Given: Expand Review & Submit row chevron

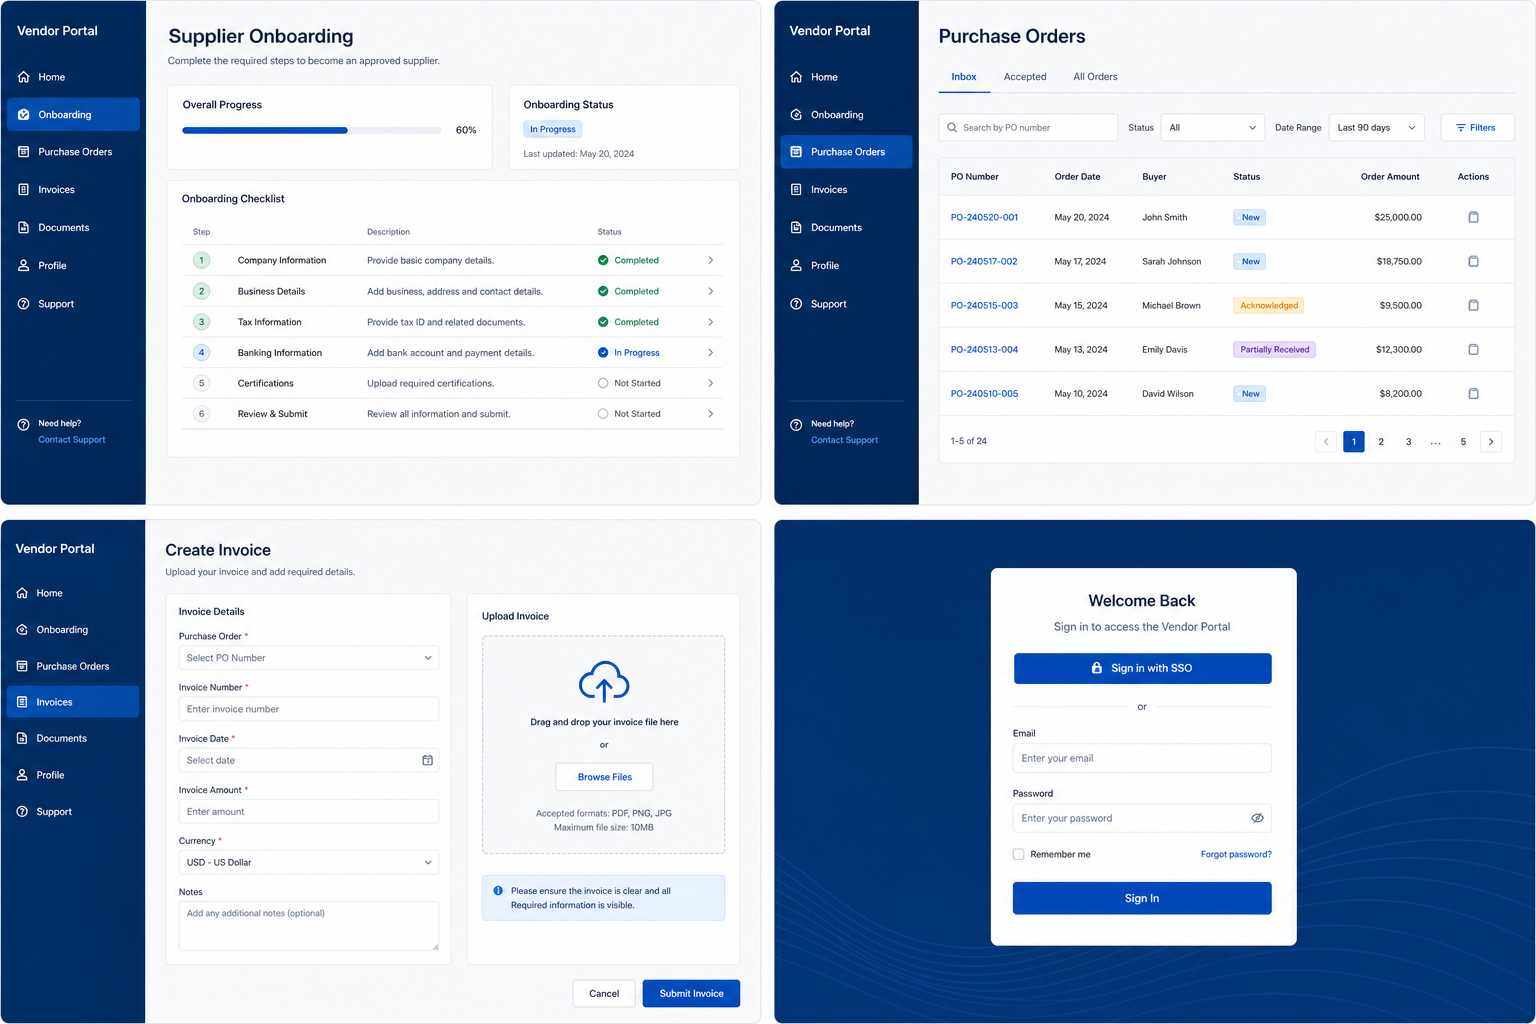Looking at the screenshot, I should [710, 414].
